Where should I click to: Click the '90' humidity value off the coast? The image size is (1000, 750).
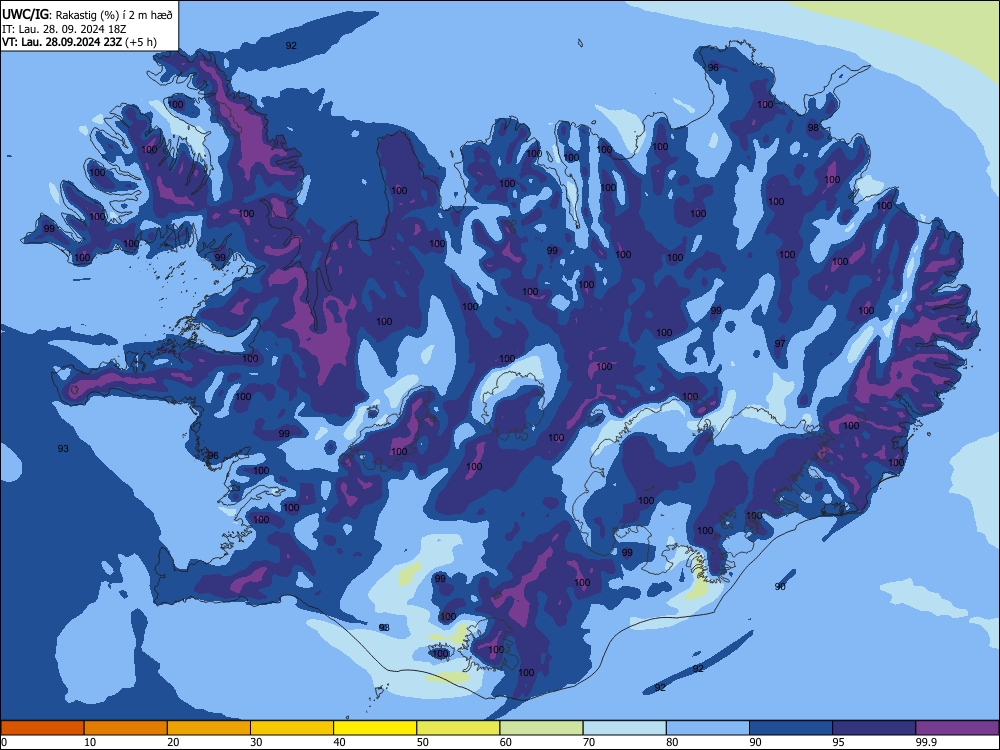(x=780, y=586)
